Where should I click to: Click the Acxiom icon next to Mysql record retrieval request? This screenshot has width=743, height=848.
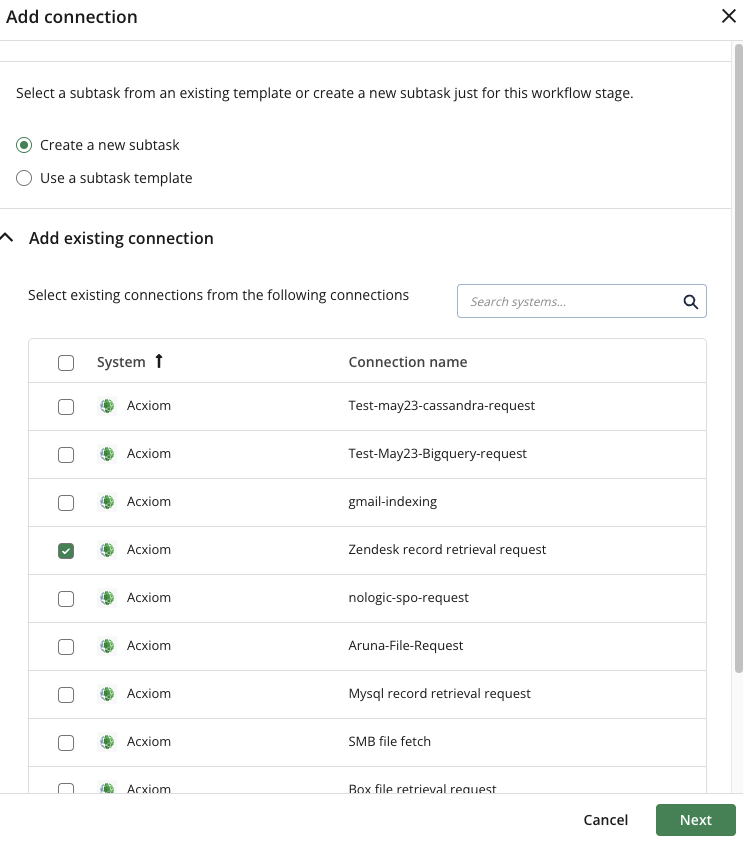(106, 693)
